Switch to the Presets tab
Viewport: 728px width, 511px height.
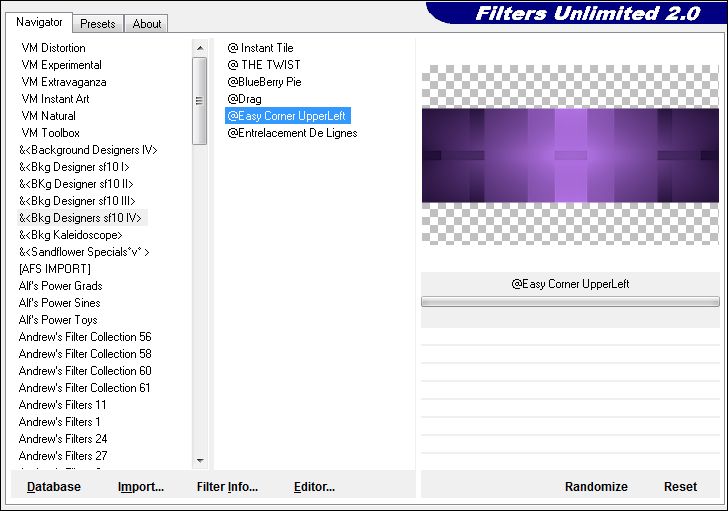click(98, 23)
